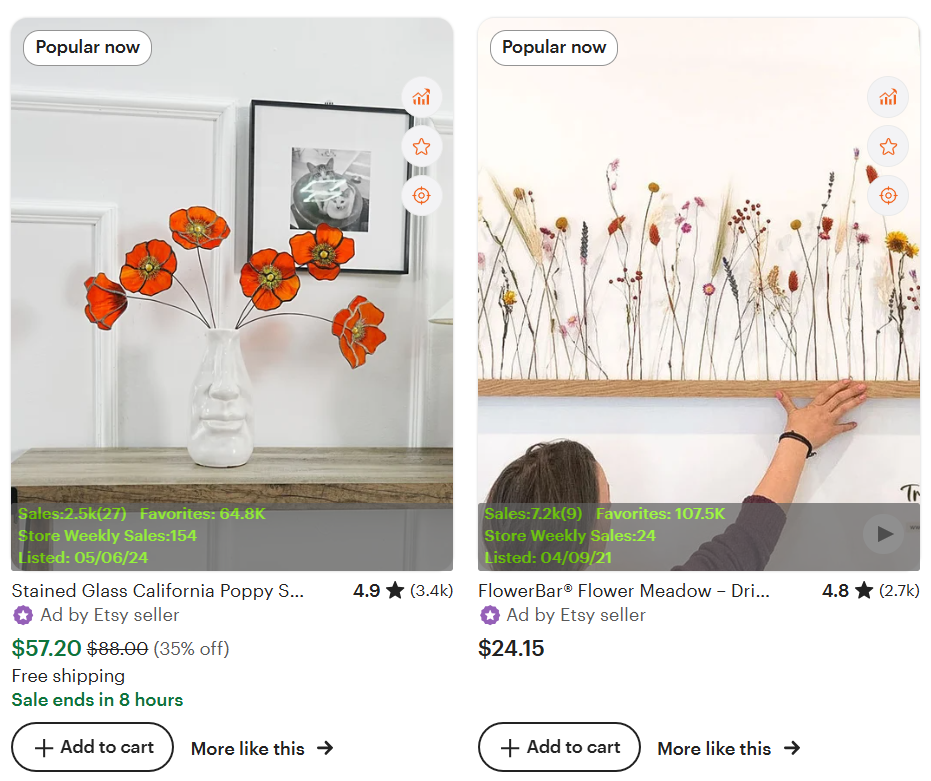The height and width of the screenshot is (781, 931).
Task: Open the FlowerBar Flower Meadow title link
Action: coord(624,591)
